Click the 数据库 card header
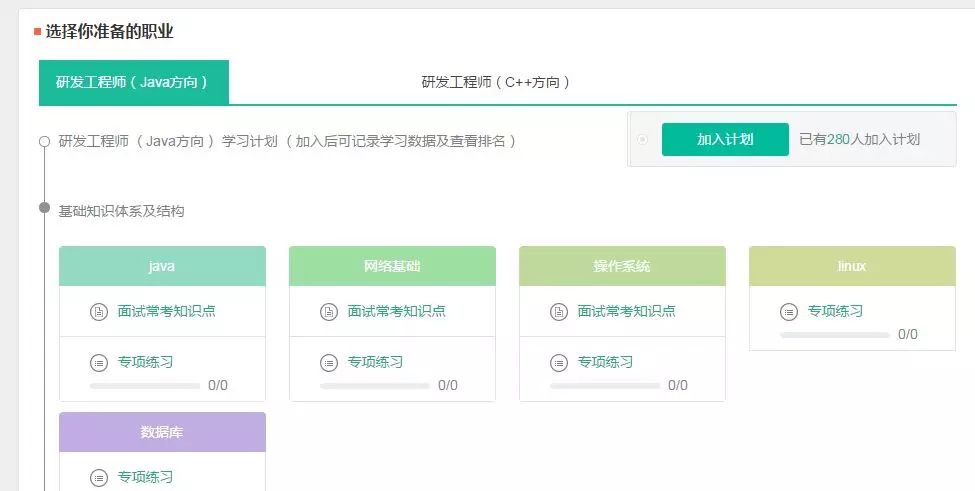Image resolution: width=975 pixels, height=491 pixels. (162, 432)
